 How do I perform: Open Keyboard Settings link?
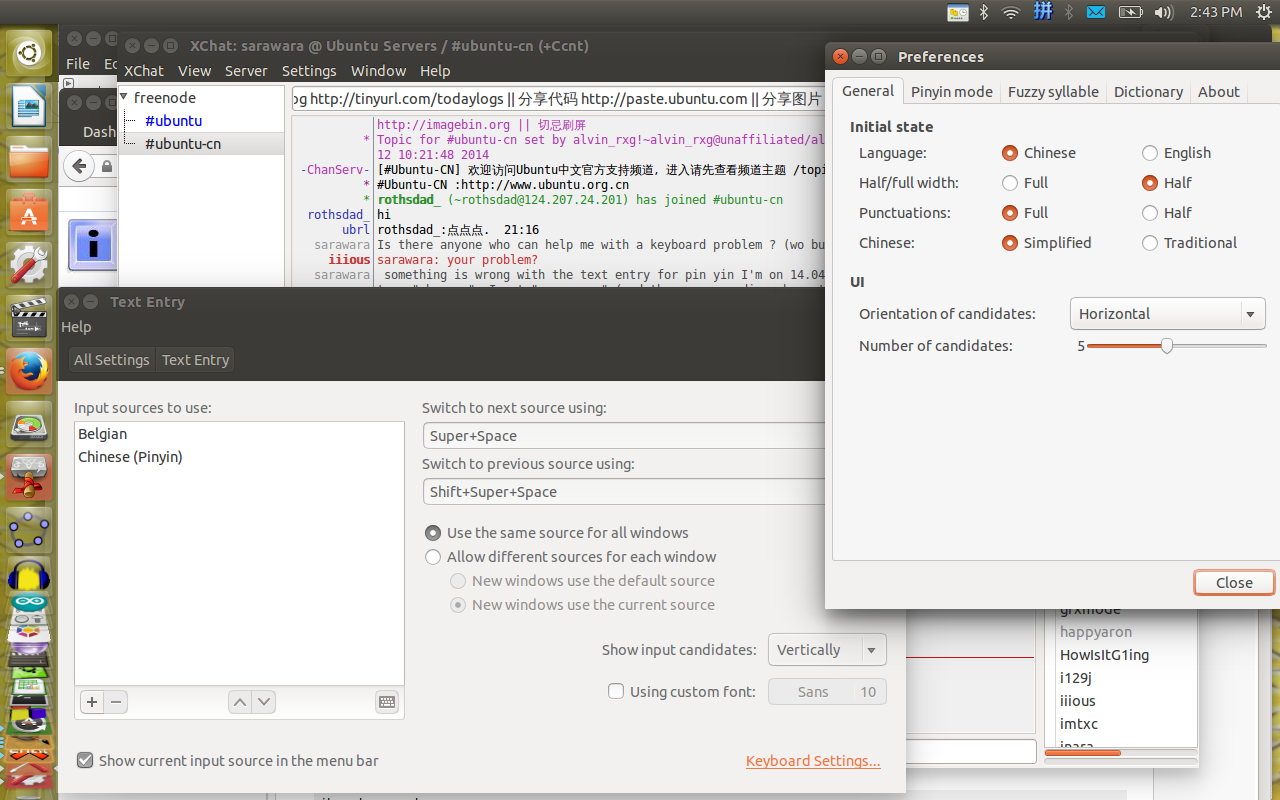point(813,761)
